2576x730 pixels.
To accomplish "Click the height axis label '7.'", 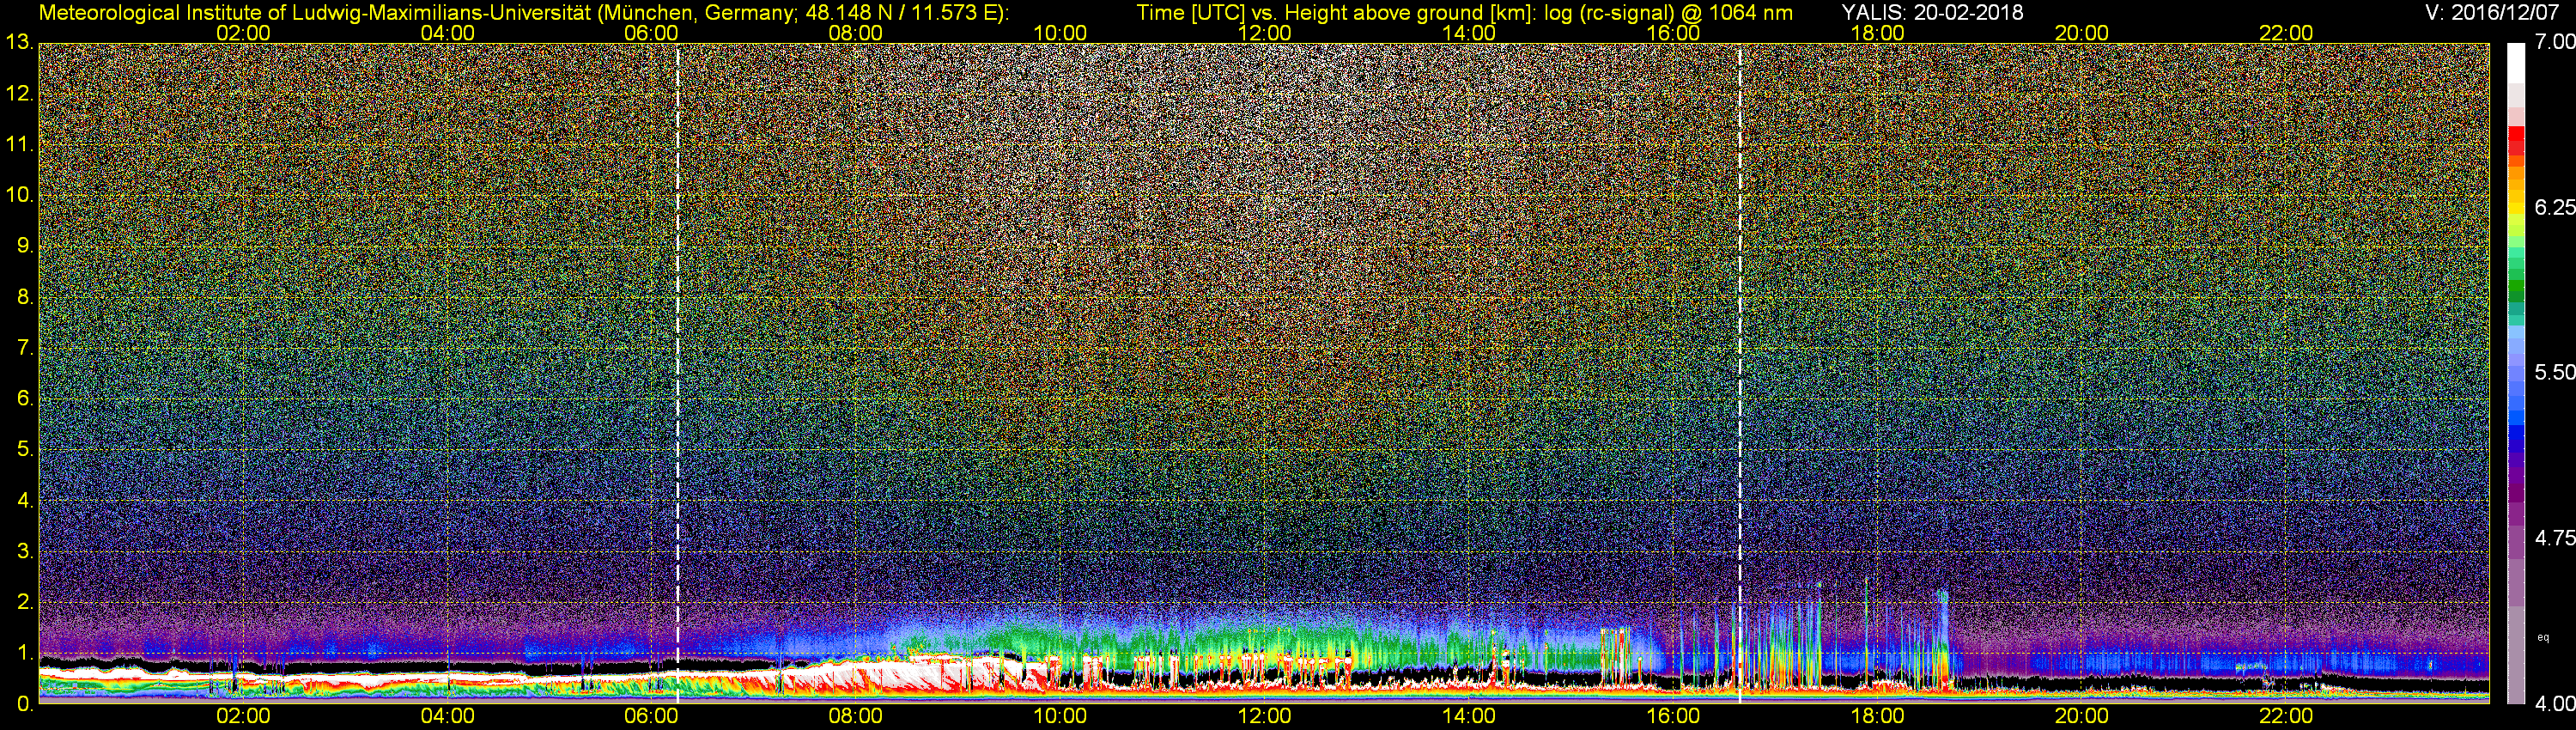I will tap(25, 348).
